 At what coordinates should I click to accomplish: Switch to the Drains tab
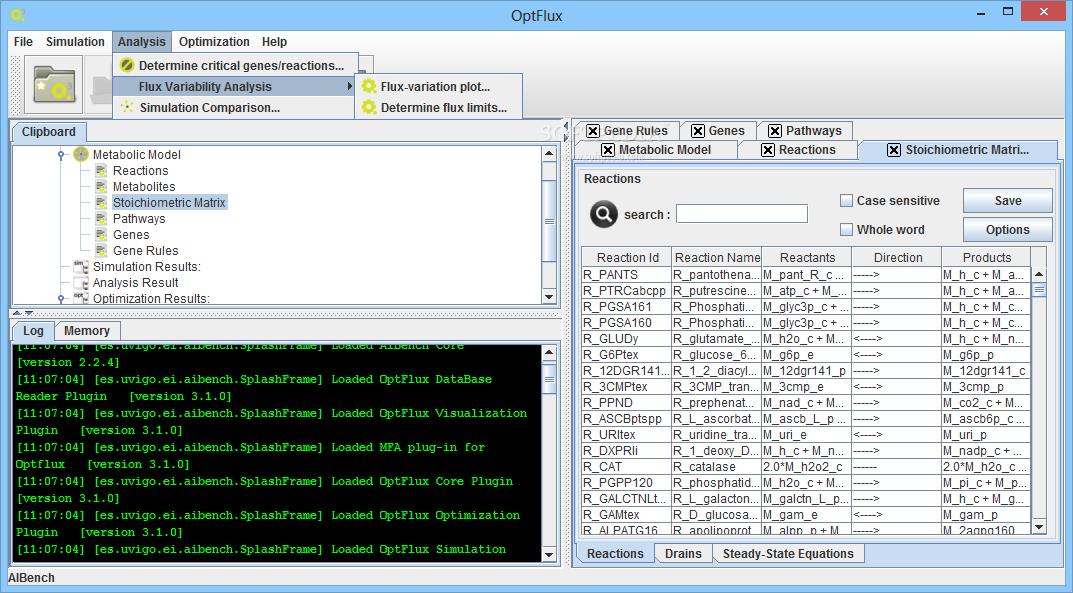[683, 553]
